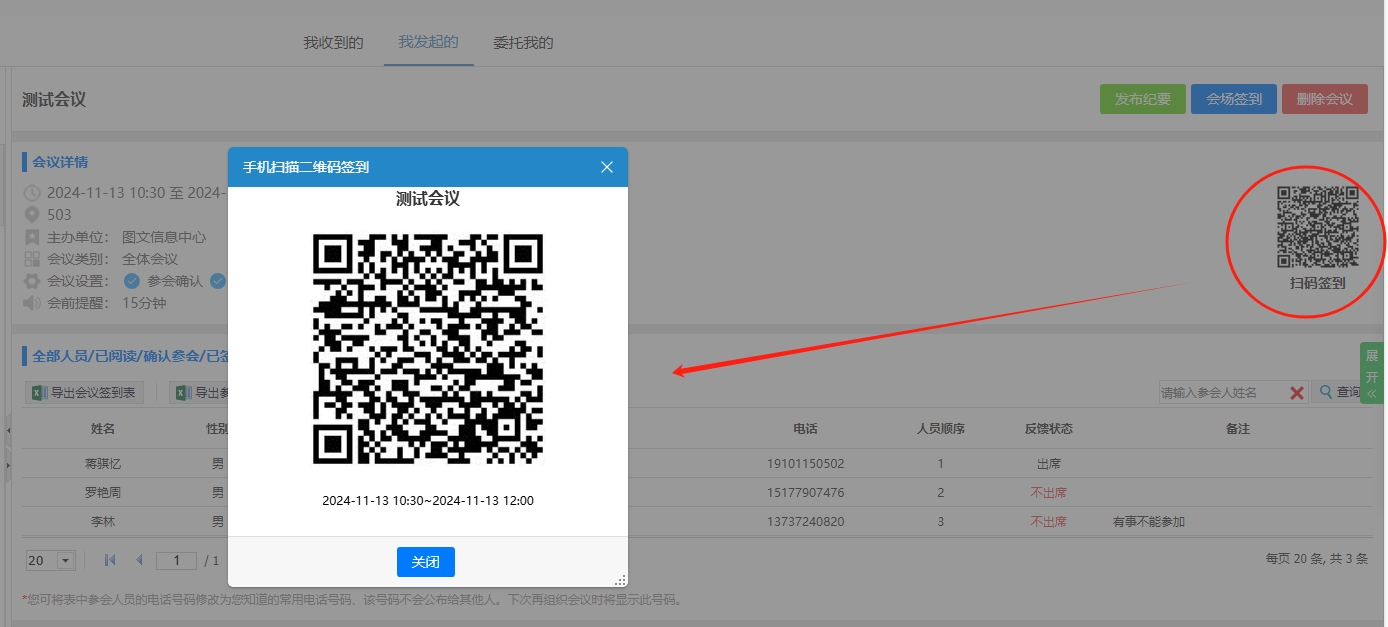Click the 测试会议 page title
1388x627 pixels.
(54, 100)
